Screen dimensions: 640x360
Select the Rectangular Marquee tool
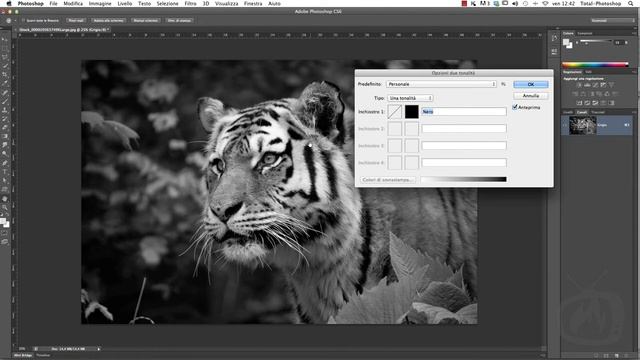tap(5, 48)
